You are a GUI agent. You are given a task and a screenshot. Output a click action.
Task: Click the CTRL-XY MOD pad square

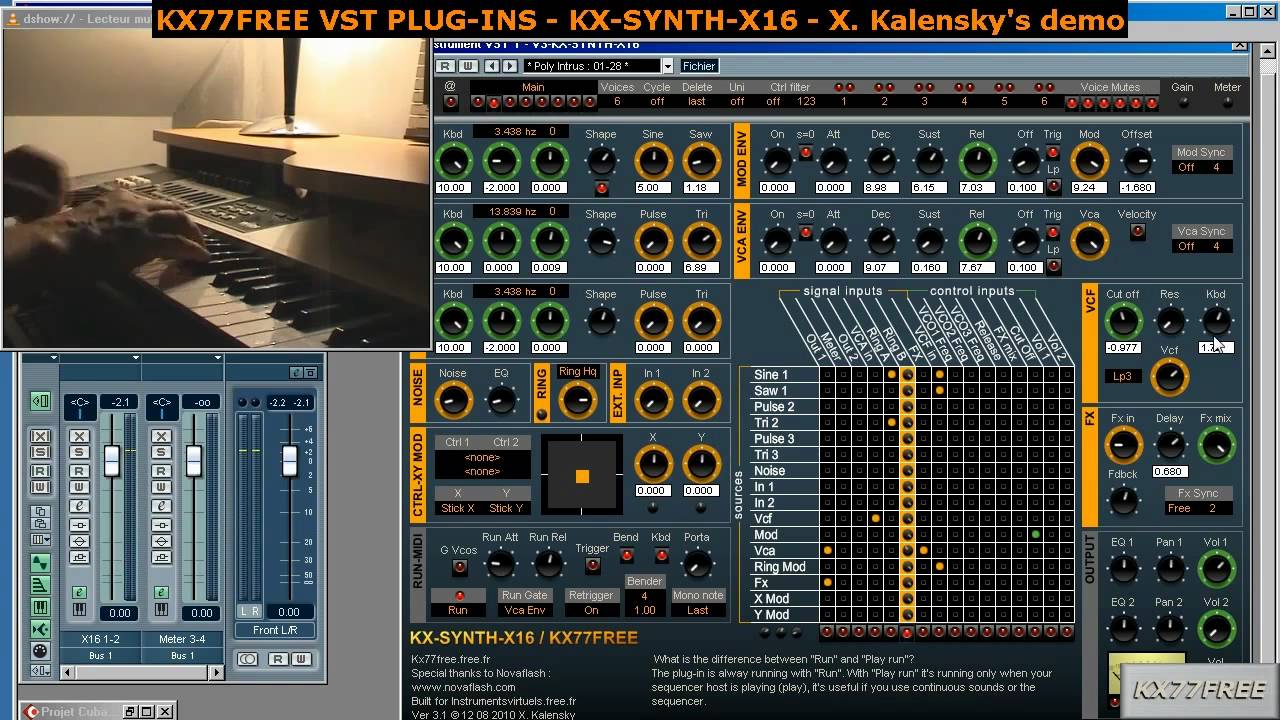click(582, 476)
